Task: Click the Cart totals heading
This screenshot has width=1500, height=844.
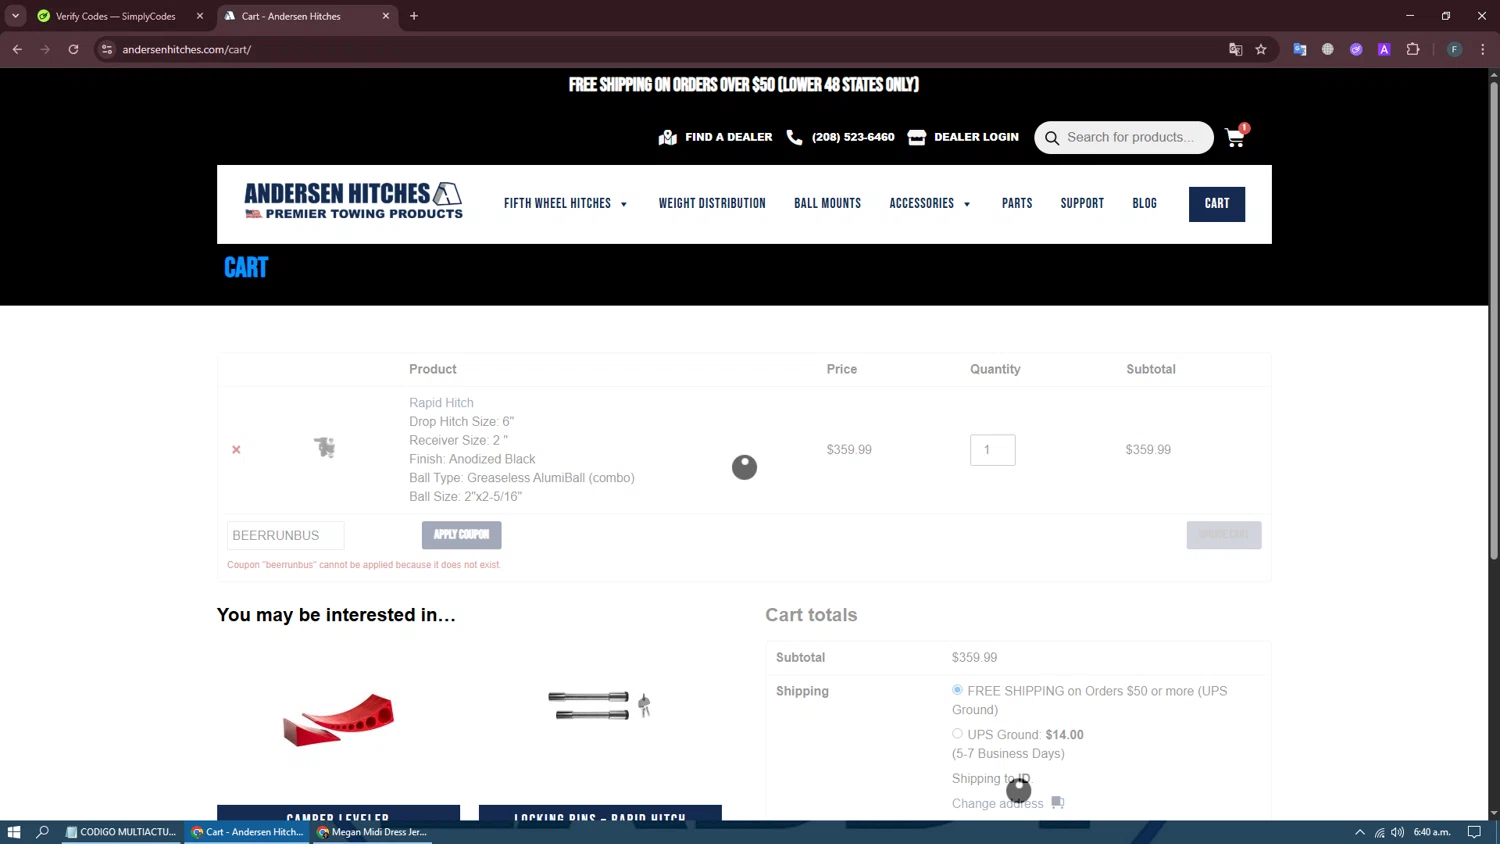Action: (x=811, y=615)
